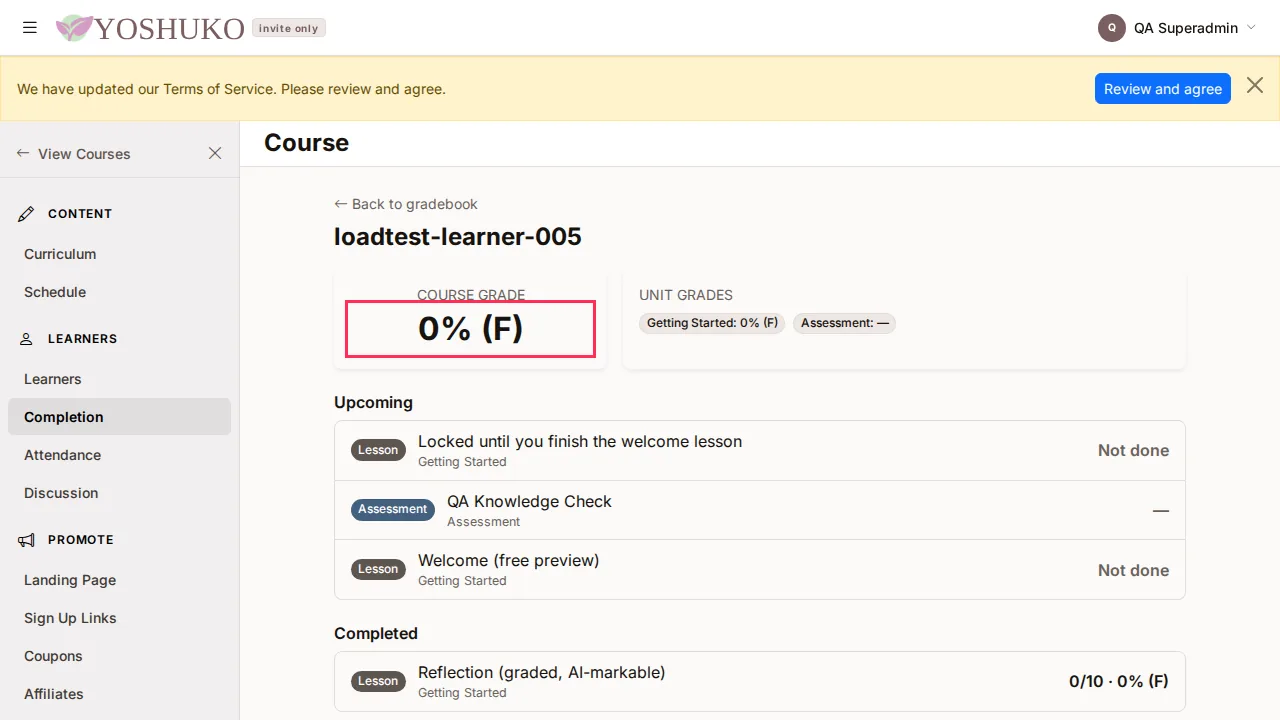Open Welcome (free preview) lesson row
The width and height of the screenshot is (1280, 720).
click(760, 570)
